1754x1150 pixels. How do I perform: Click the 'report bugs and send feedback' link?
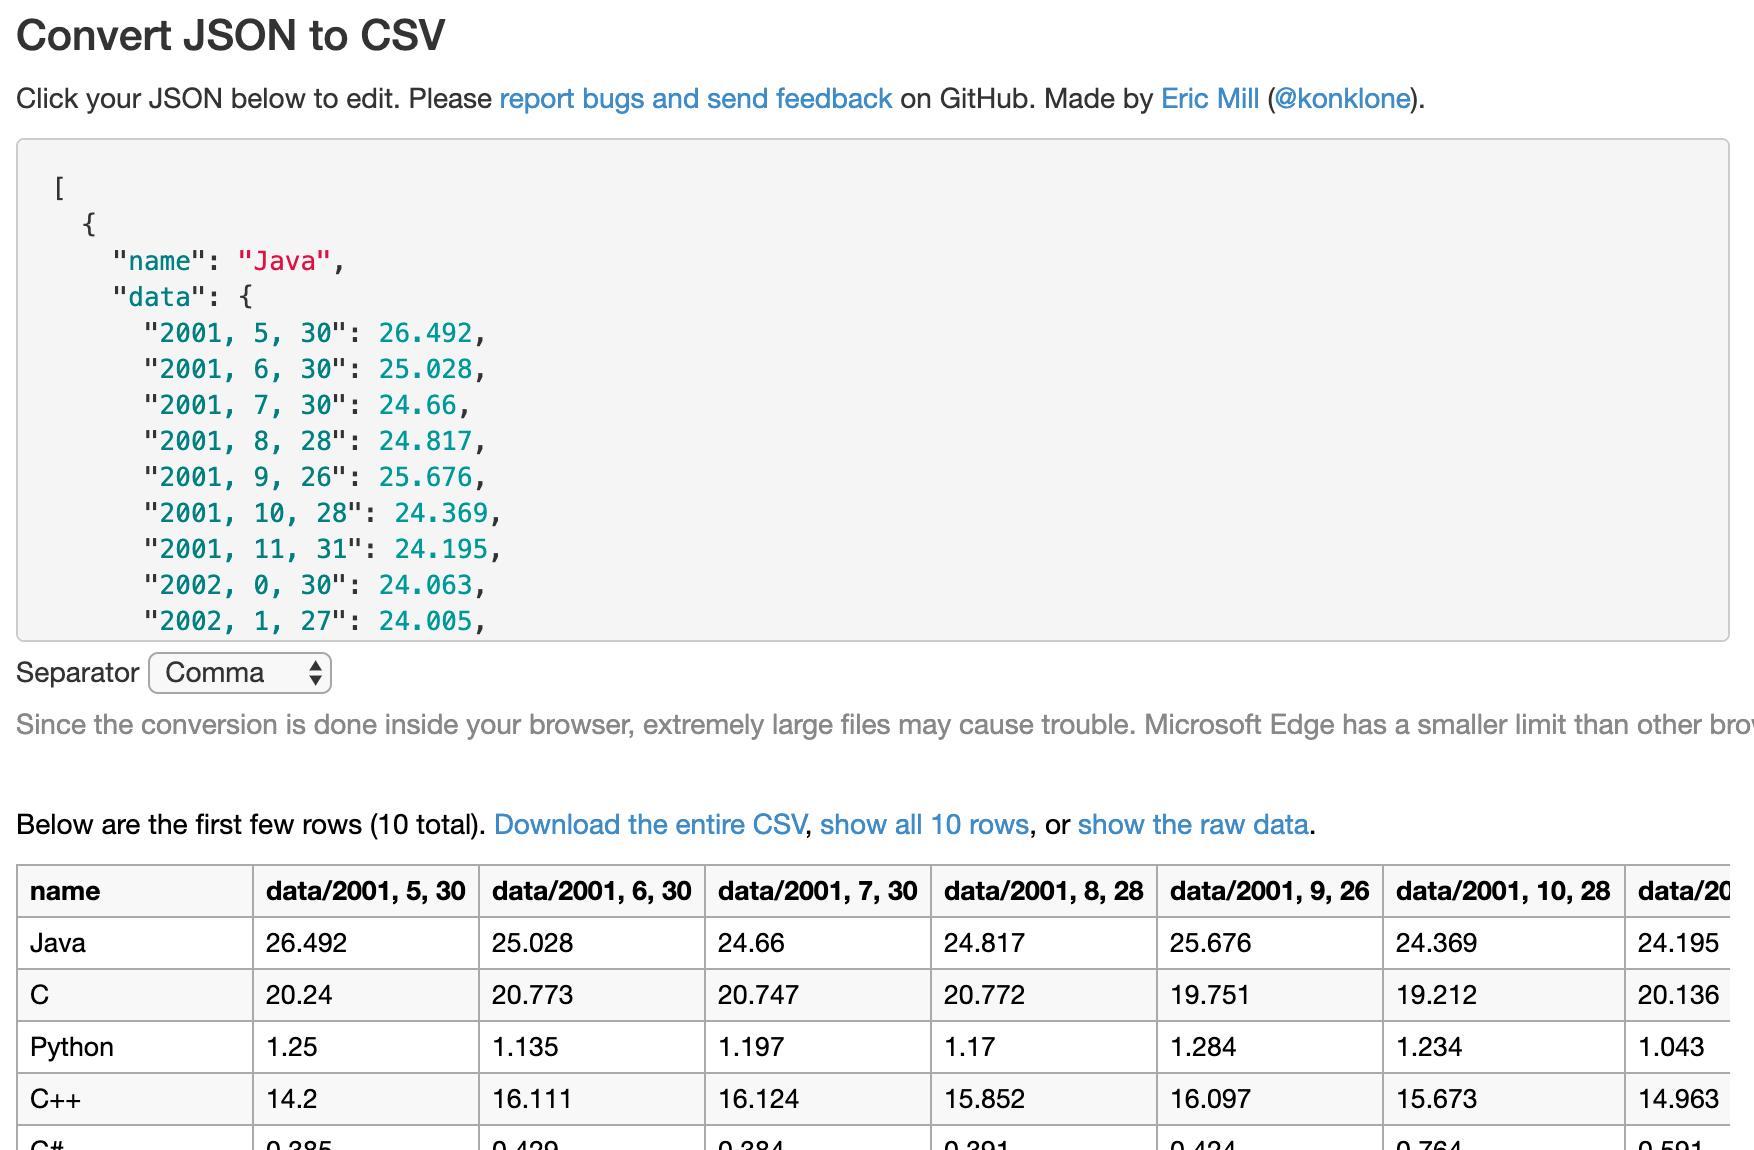(695, 99)
